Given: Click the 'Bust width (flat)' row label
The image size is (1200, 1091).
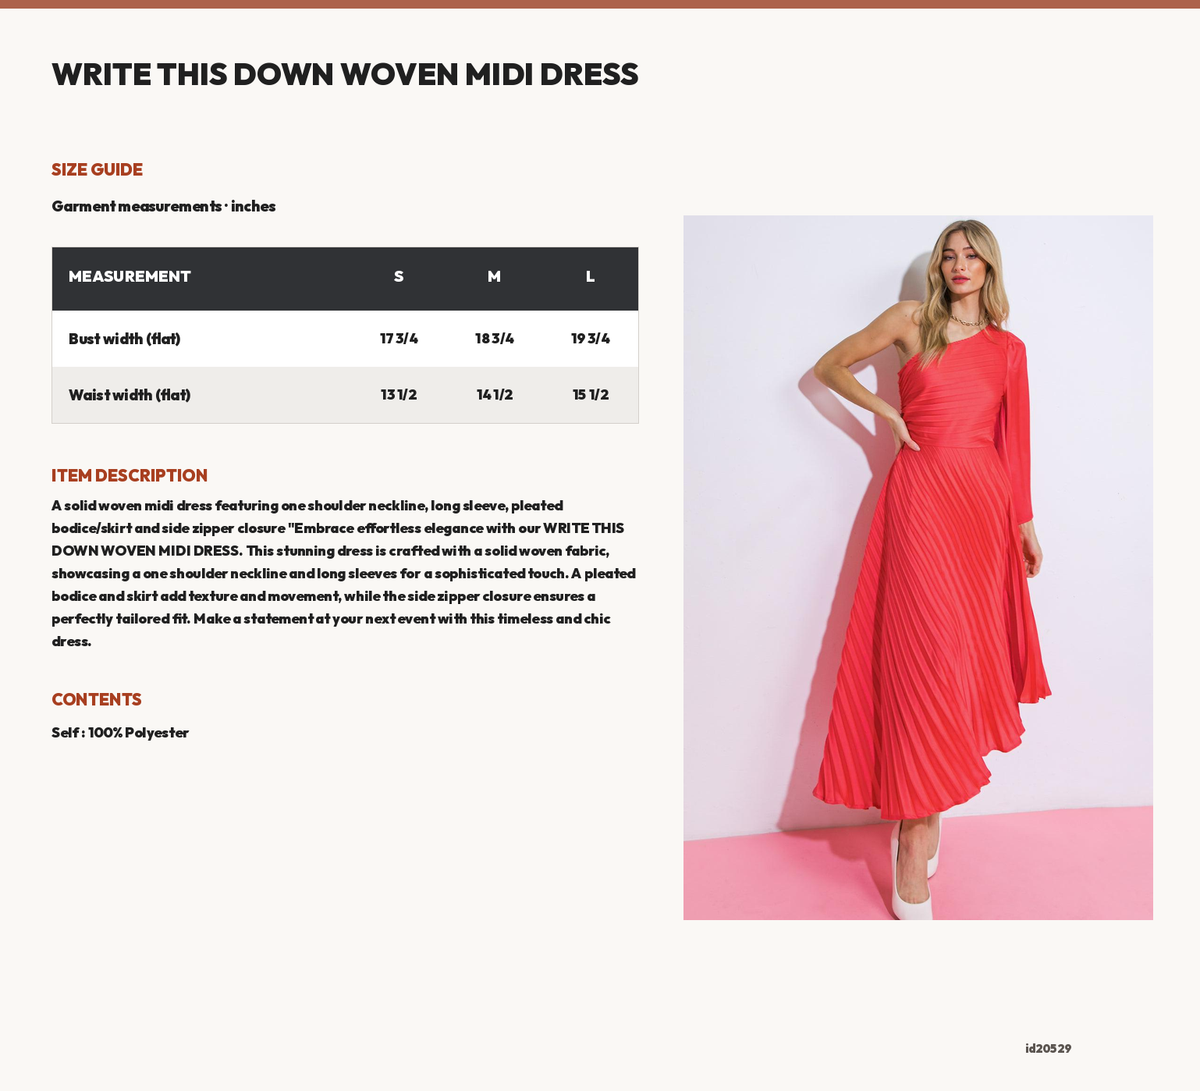Looking at the screenshot, I should click(124, 339).
